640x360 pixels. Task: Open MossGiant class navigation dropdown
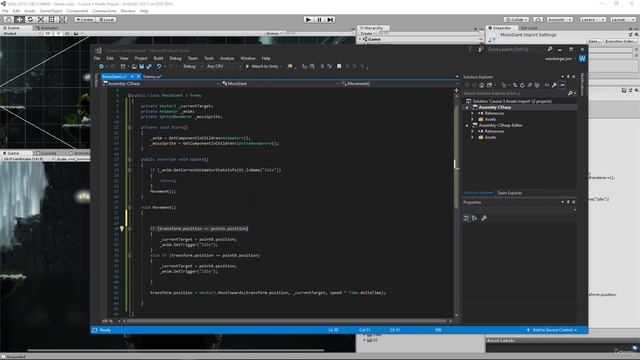point(280,84)
